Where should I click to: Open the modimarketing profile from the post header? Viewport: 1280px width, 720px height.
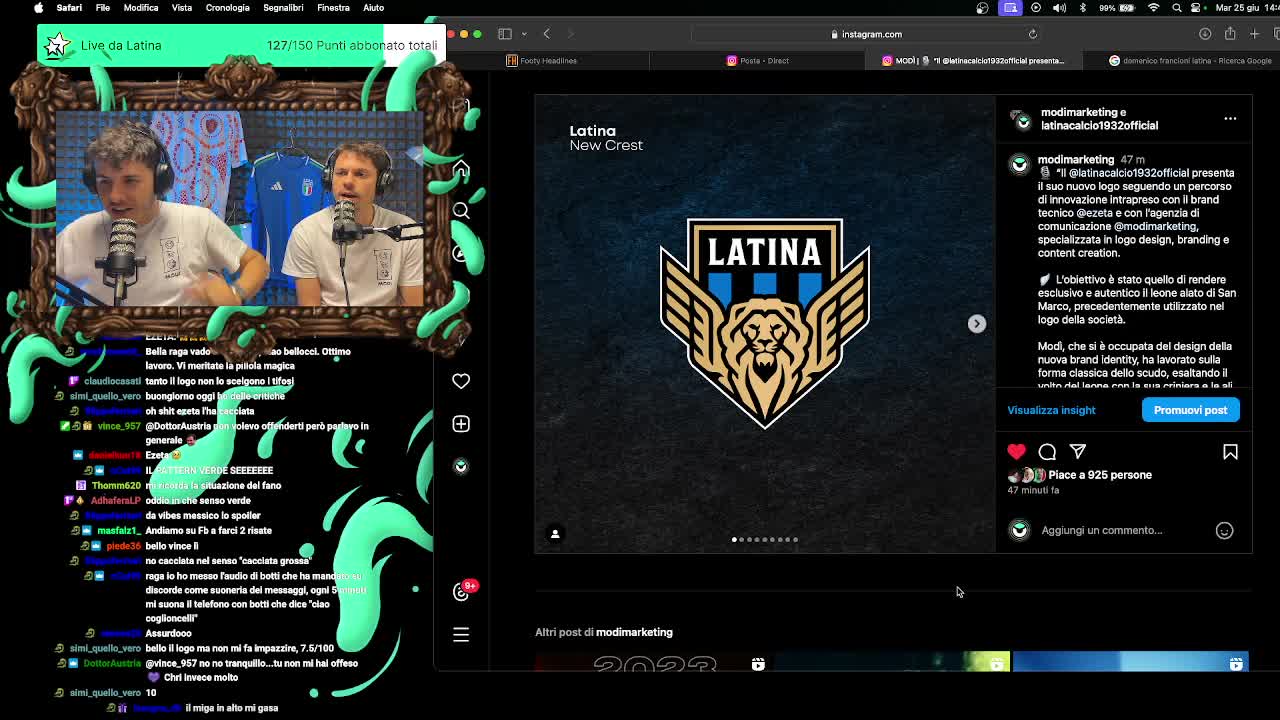tap(1076, 112)
